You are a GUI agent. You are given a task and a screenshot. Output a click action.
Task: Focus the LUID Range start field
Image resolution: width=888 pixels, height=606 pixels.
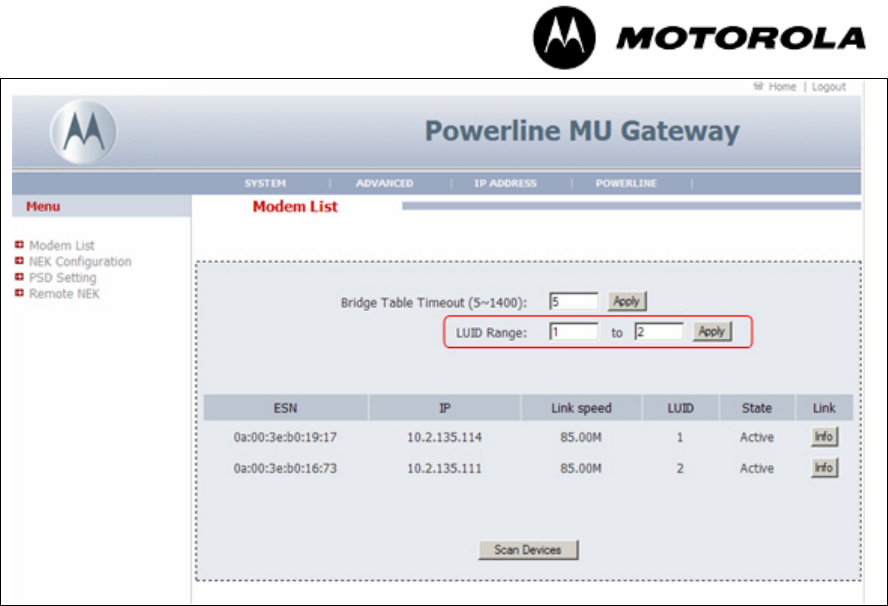tap(573, 331)
